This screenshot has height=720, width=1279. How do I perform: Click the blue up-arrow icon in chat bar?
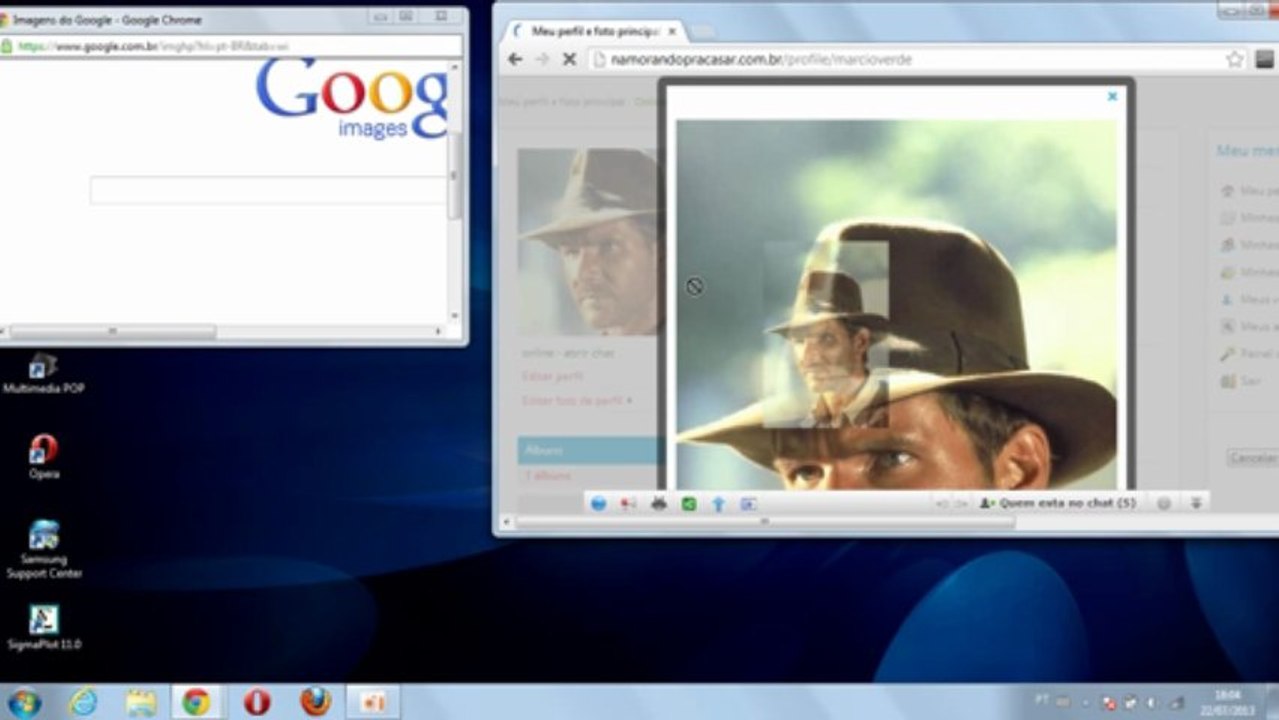click(718, 504)
